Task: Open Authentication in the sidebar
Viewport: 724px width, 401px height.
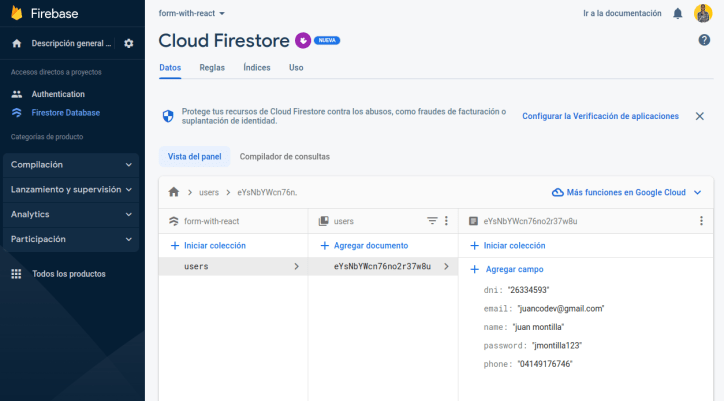Action: pyautogui.click(x=58, y=94)
